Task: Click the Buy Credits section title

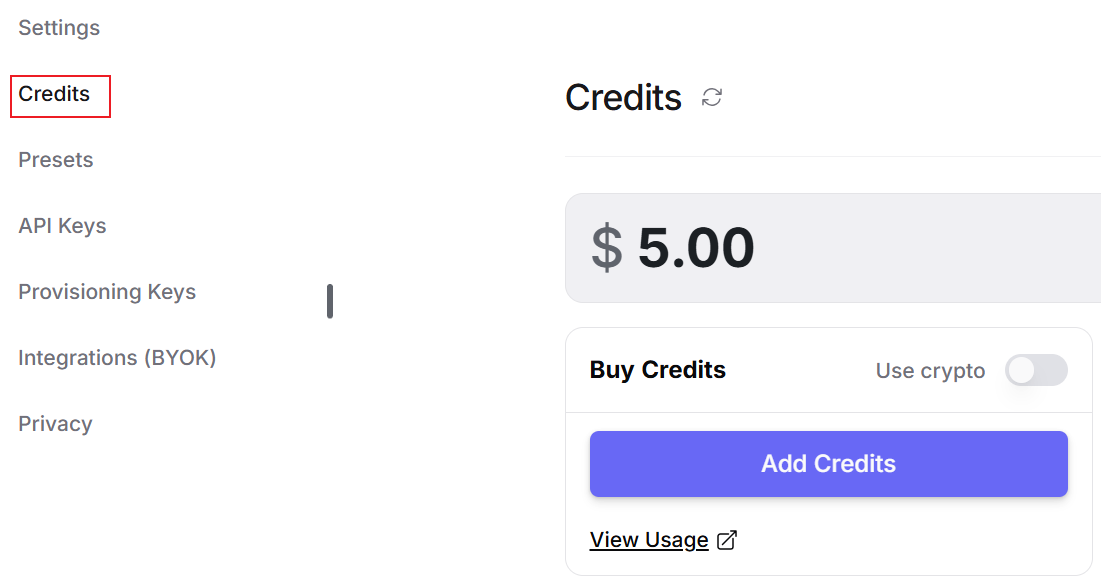Action: click(657, 370)
